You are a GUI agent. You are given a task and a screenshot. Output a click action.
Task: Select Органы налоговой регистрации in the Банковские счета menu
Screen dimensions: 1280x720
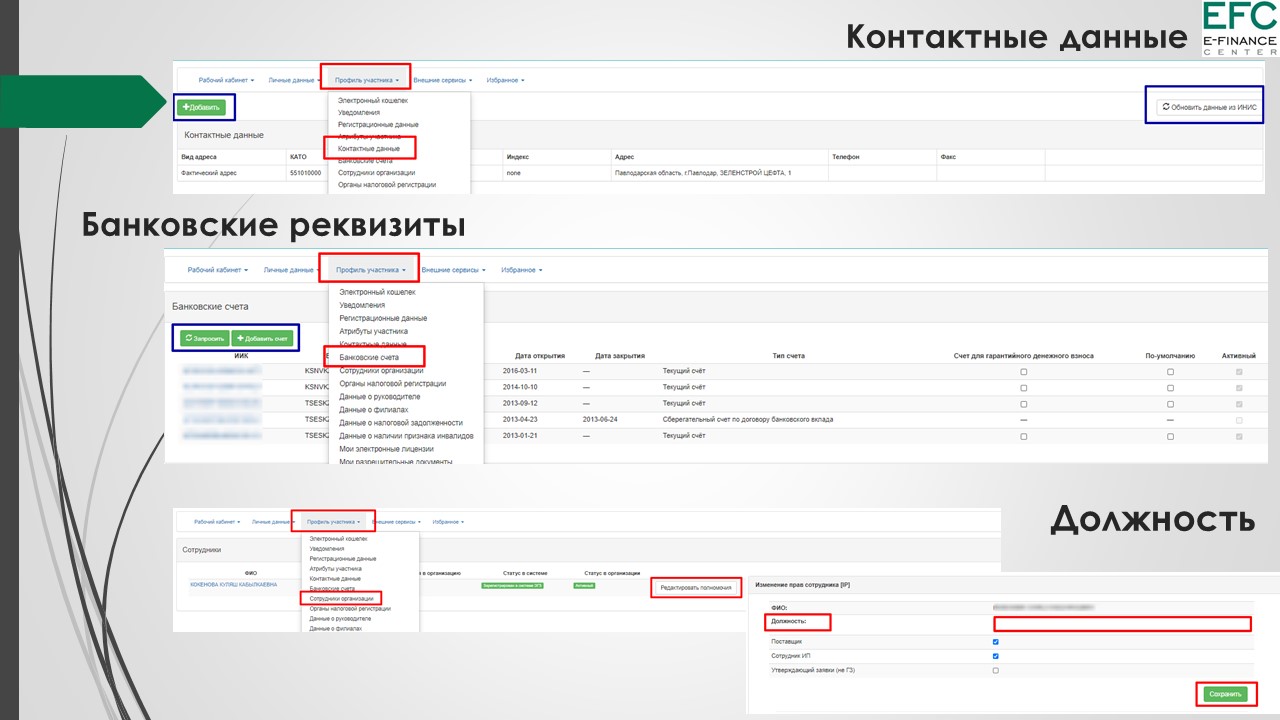[x=392, y=383]
